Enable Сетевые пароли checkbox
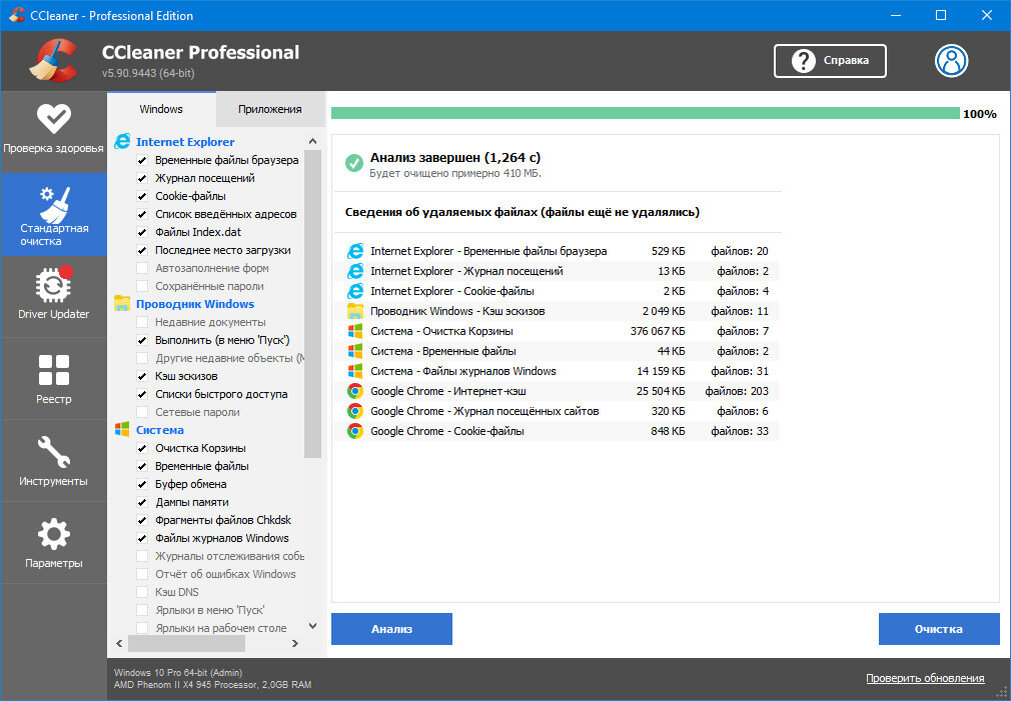This screenshot has width=1011, height=701. click(x=142, y=412)
